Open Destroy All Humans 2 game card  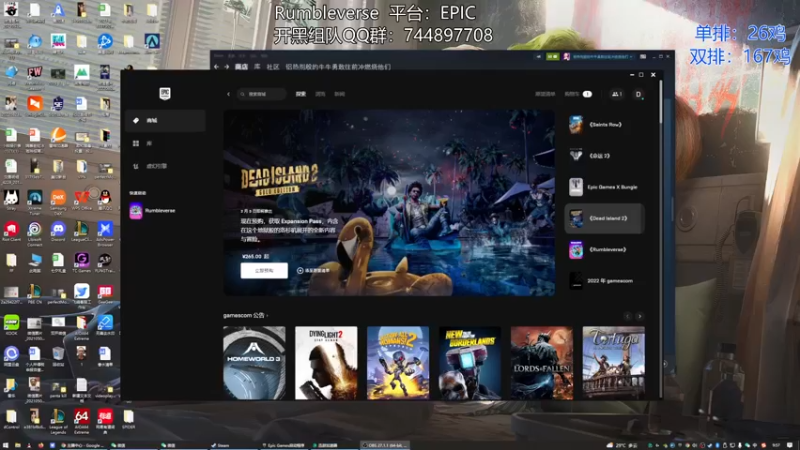[x=398, y=363]
